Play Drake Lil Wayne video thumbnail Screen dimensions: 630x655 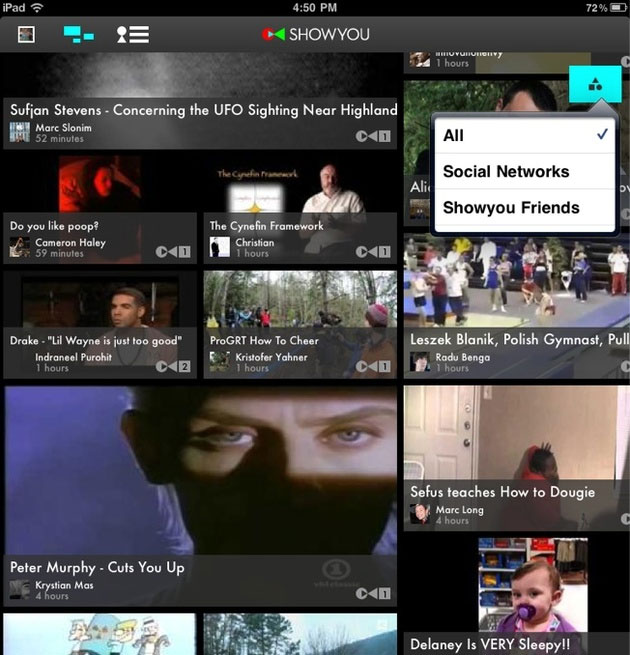pos(100,325)
